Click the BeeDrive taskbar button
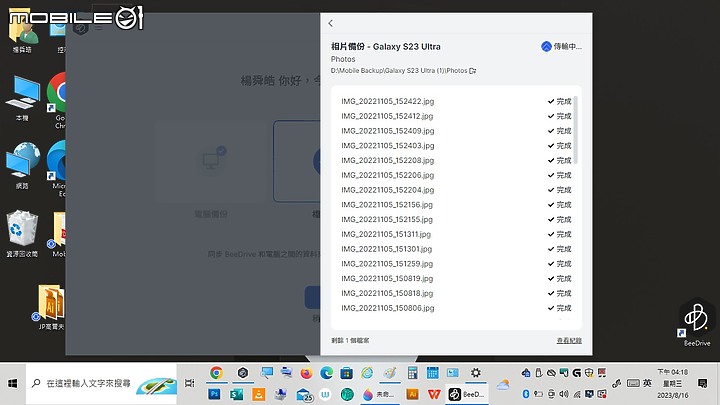 coord(467,394)
